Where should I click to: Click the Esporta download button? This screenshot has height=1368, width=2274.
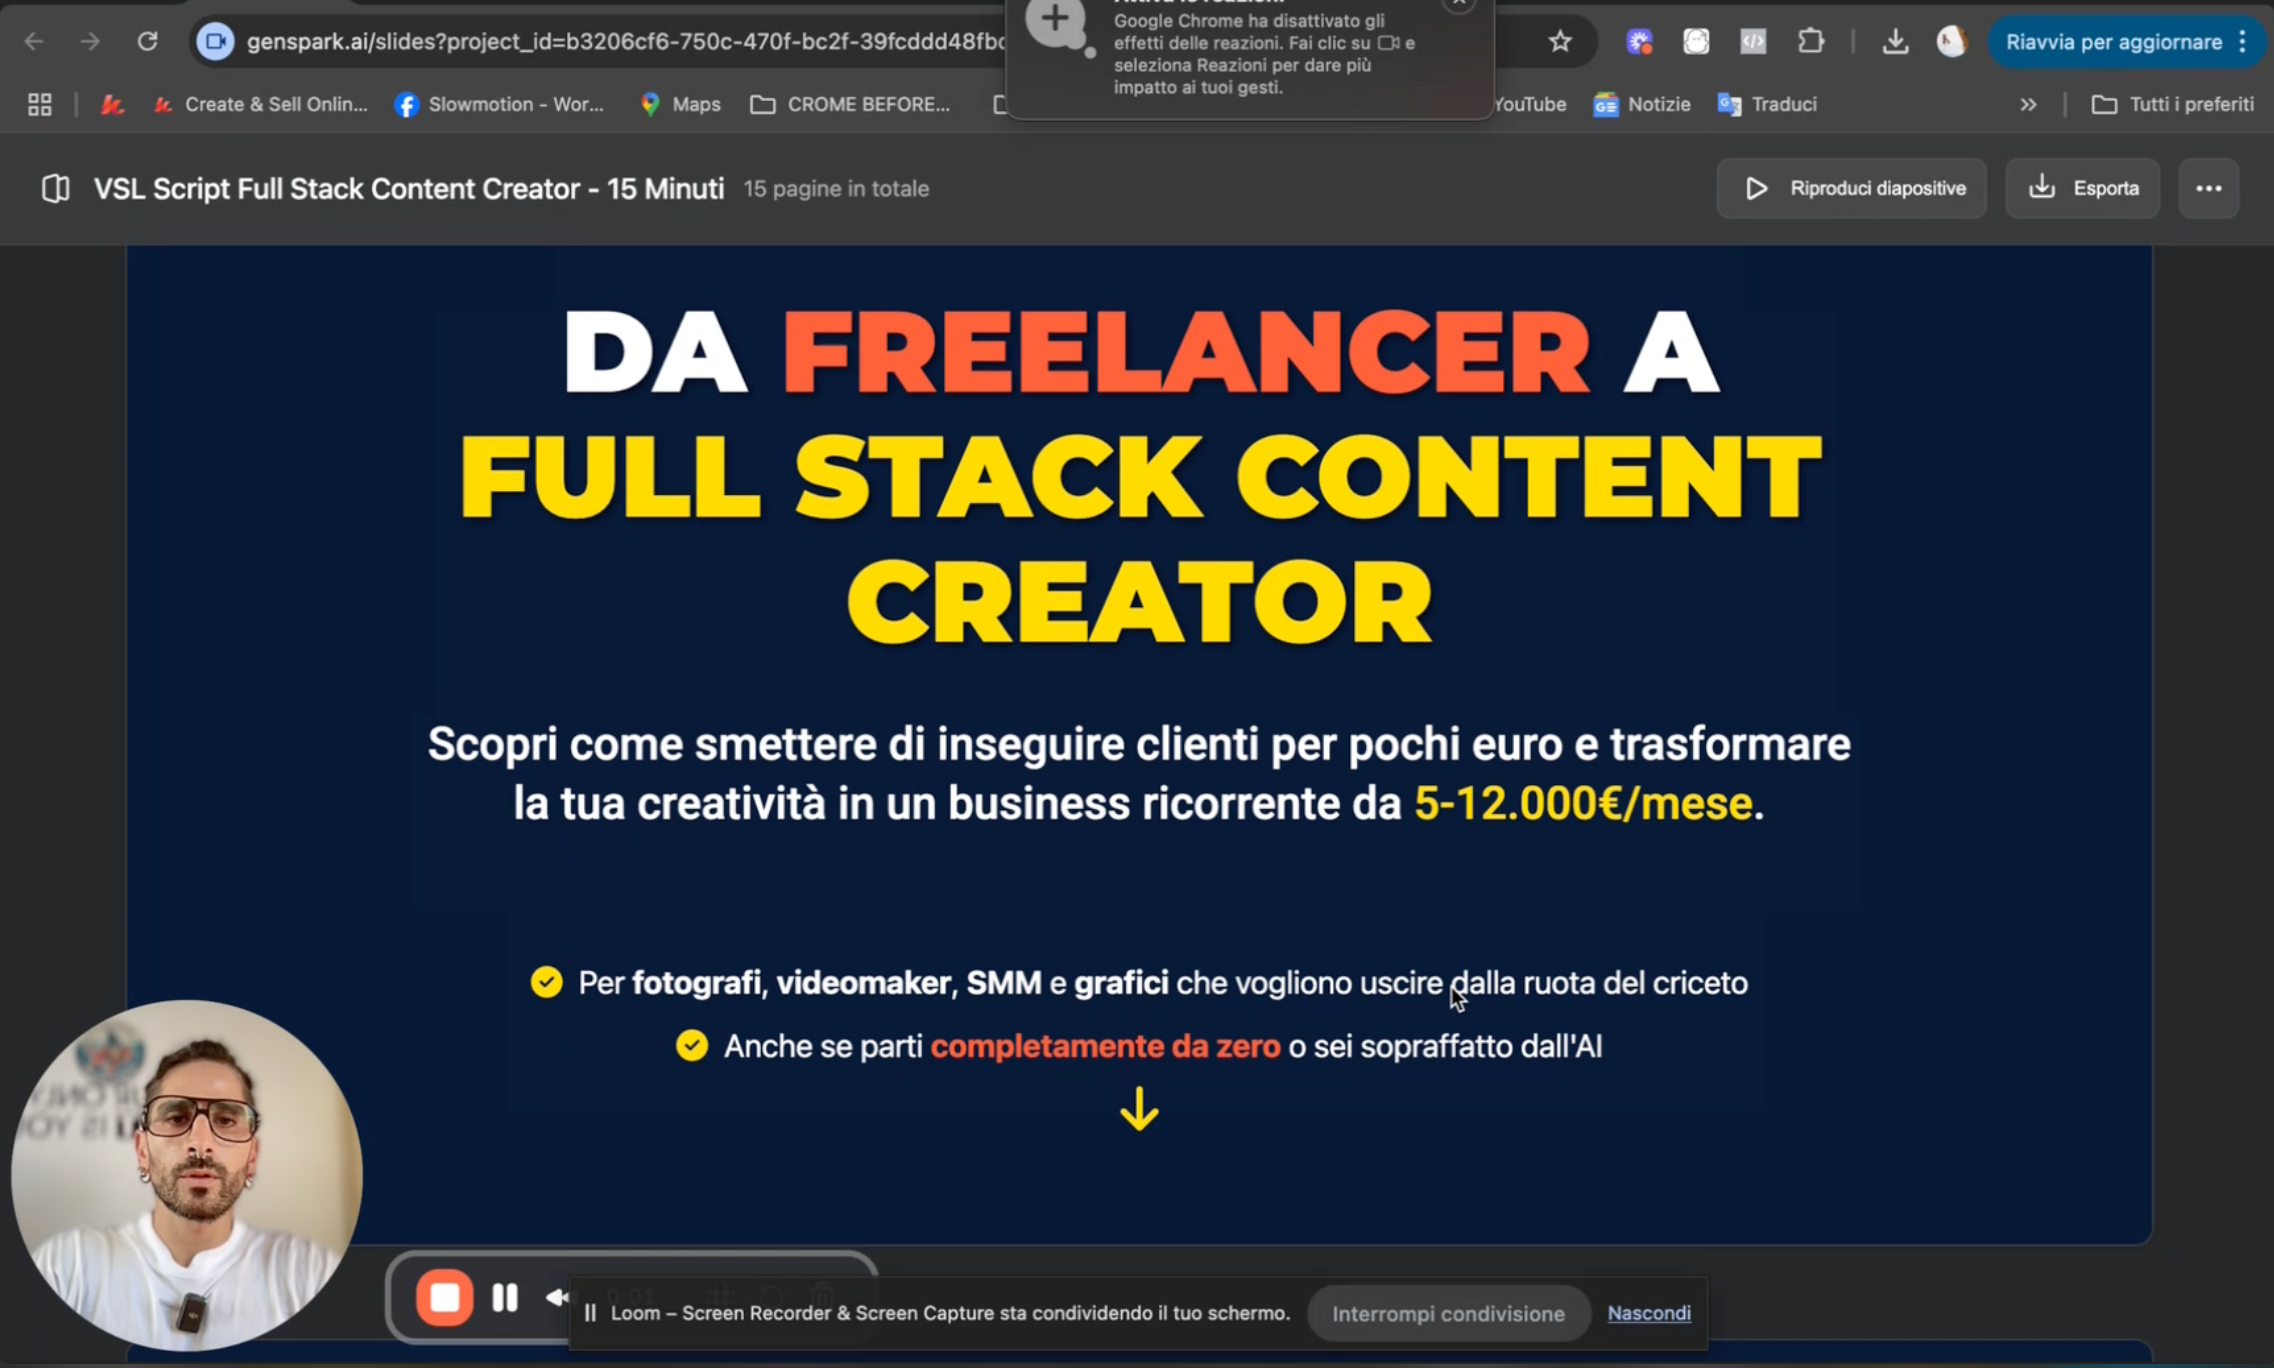pos(2082,188)
